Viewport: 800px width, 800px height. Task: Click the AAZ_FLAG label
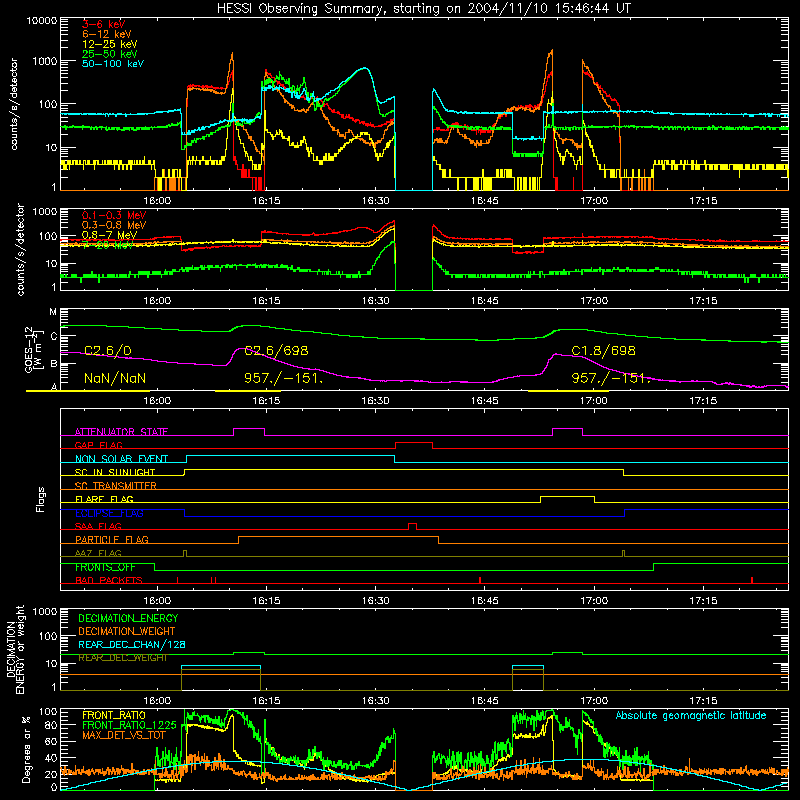pos(98,553)
